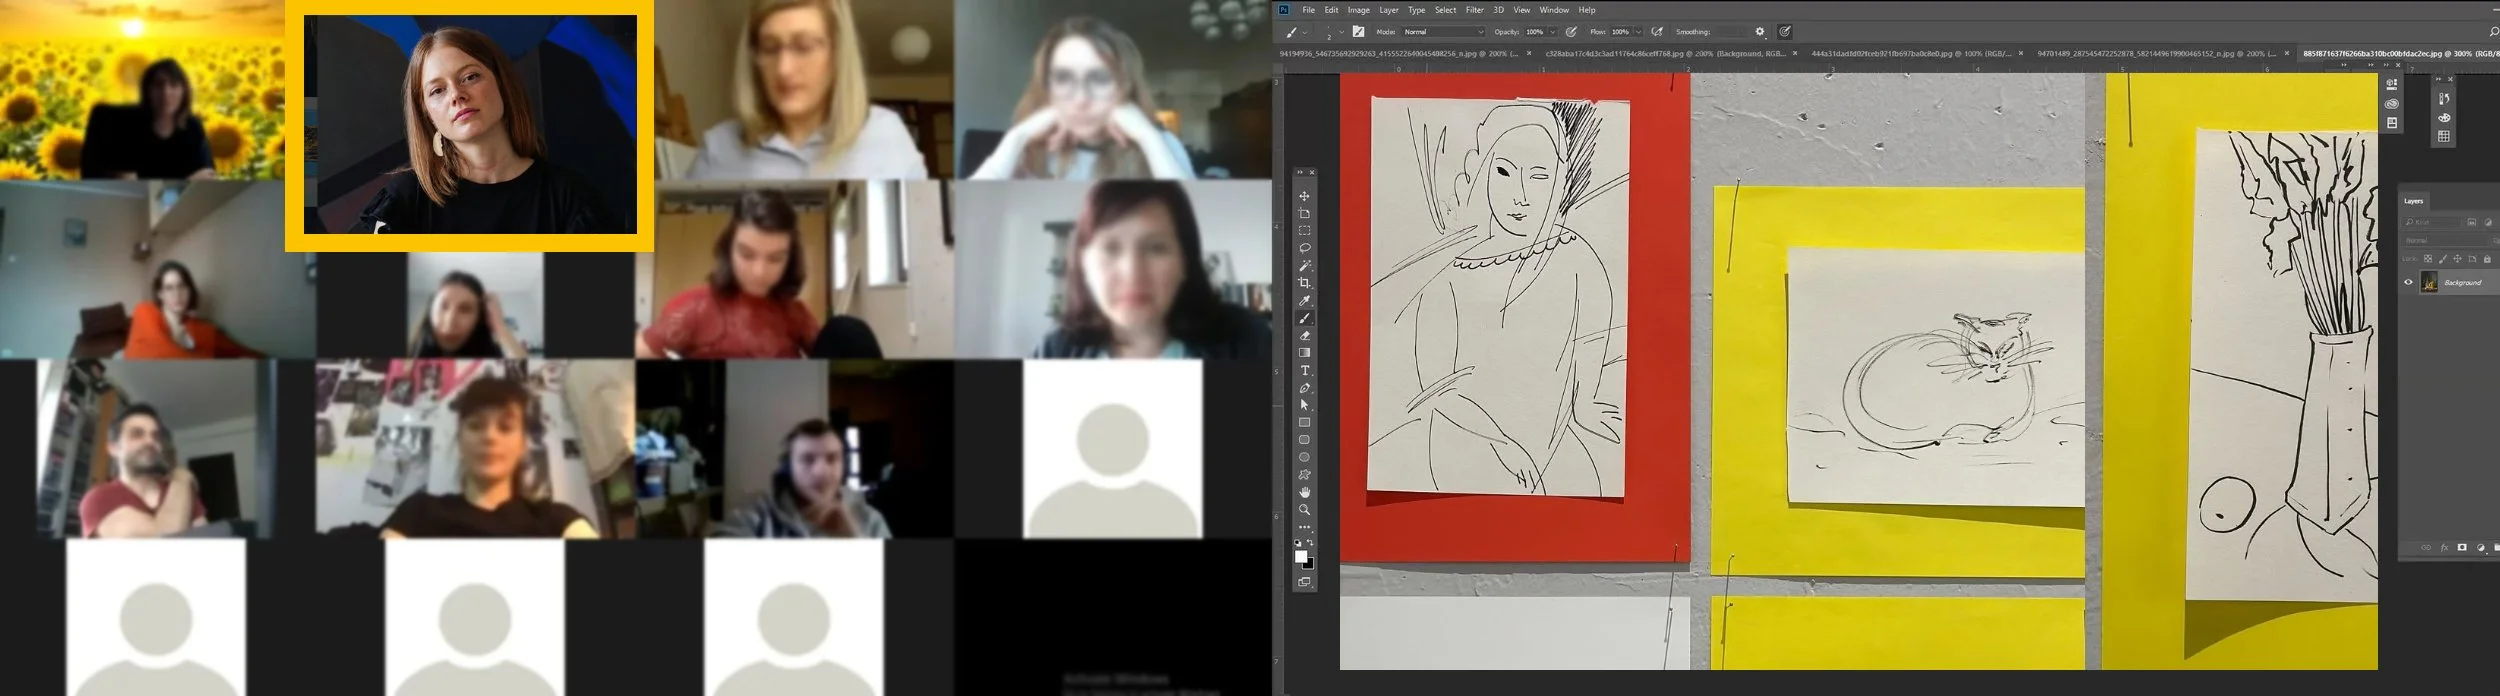The height and width of the screenshot is (696, 2500).
Task: Open Creative Cloud Libraries panel icon
Action: (2392, 103)
